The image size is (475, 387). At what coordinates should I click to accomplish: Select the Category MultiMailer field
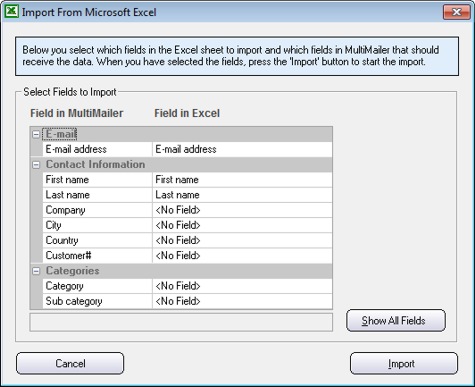[x=97, y=286]
